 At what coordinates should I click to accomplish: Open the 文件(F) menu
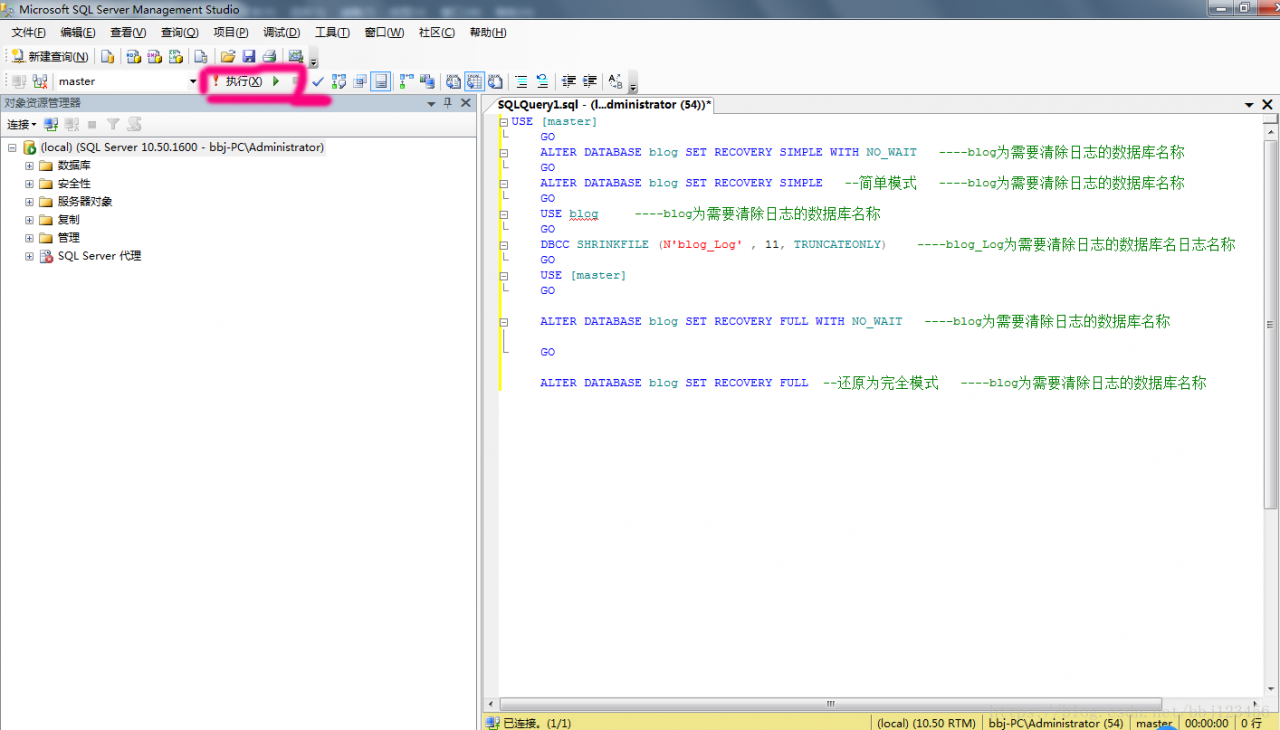(x=28, y=32)
